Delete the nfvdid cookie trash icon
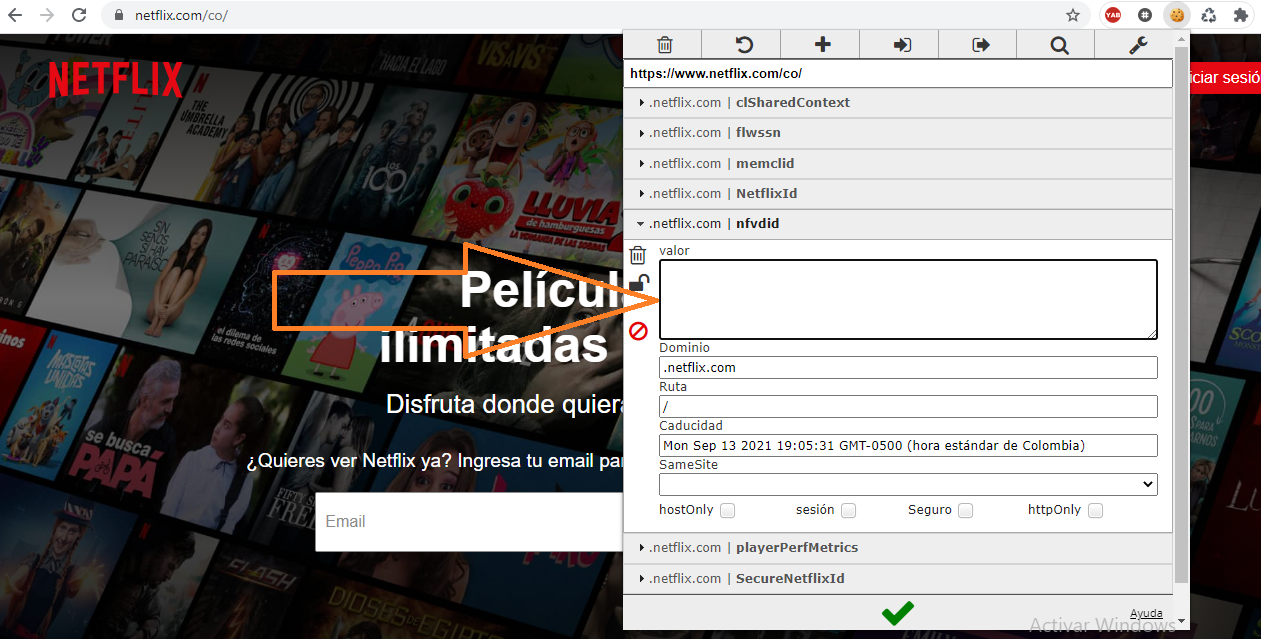Screen dimensions: 1261x639 (638, 255)
